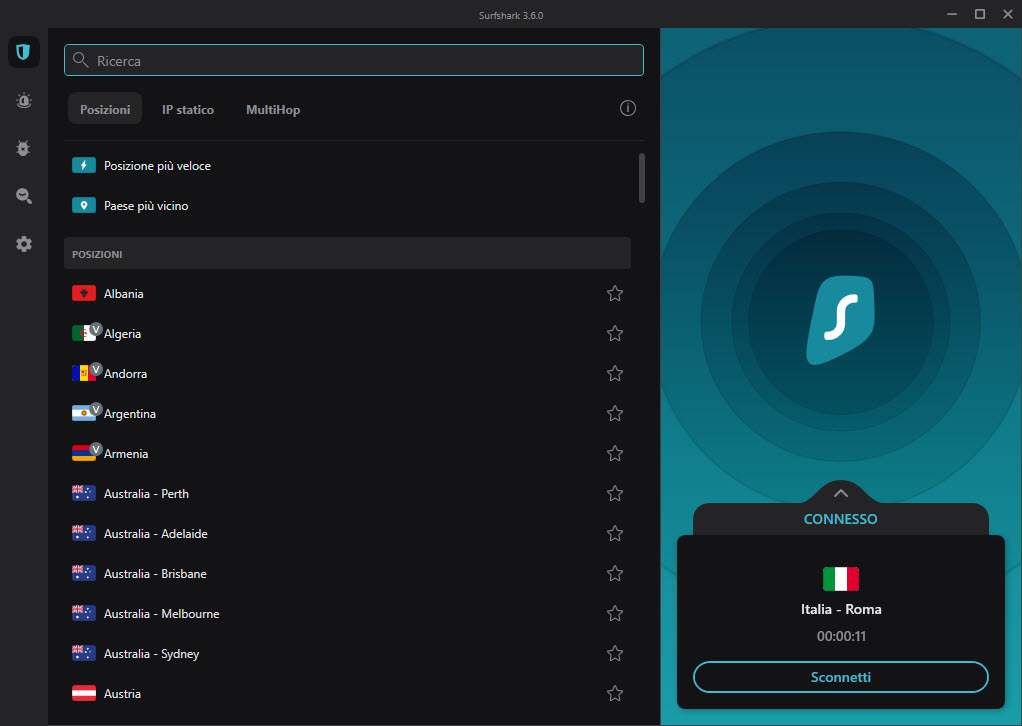Maximize the Surfshark window

pos(980,14)
